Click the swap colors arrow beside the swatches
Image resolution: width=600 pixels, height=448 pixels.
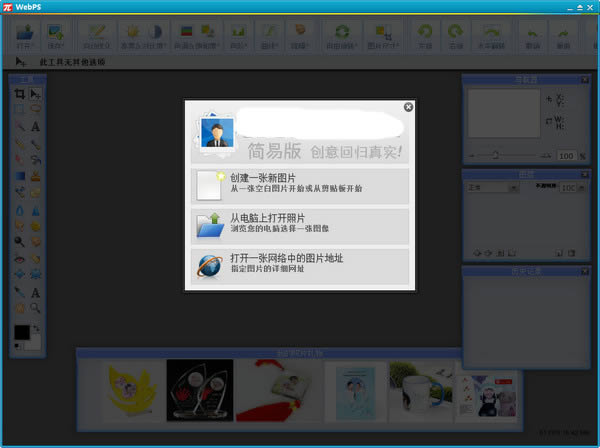tap(36, 328)
